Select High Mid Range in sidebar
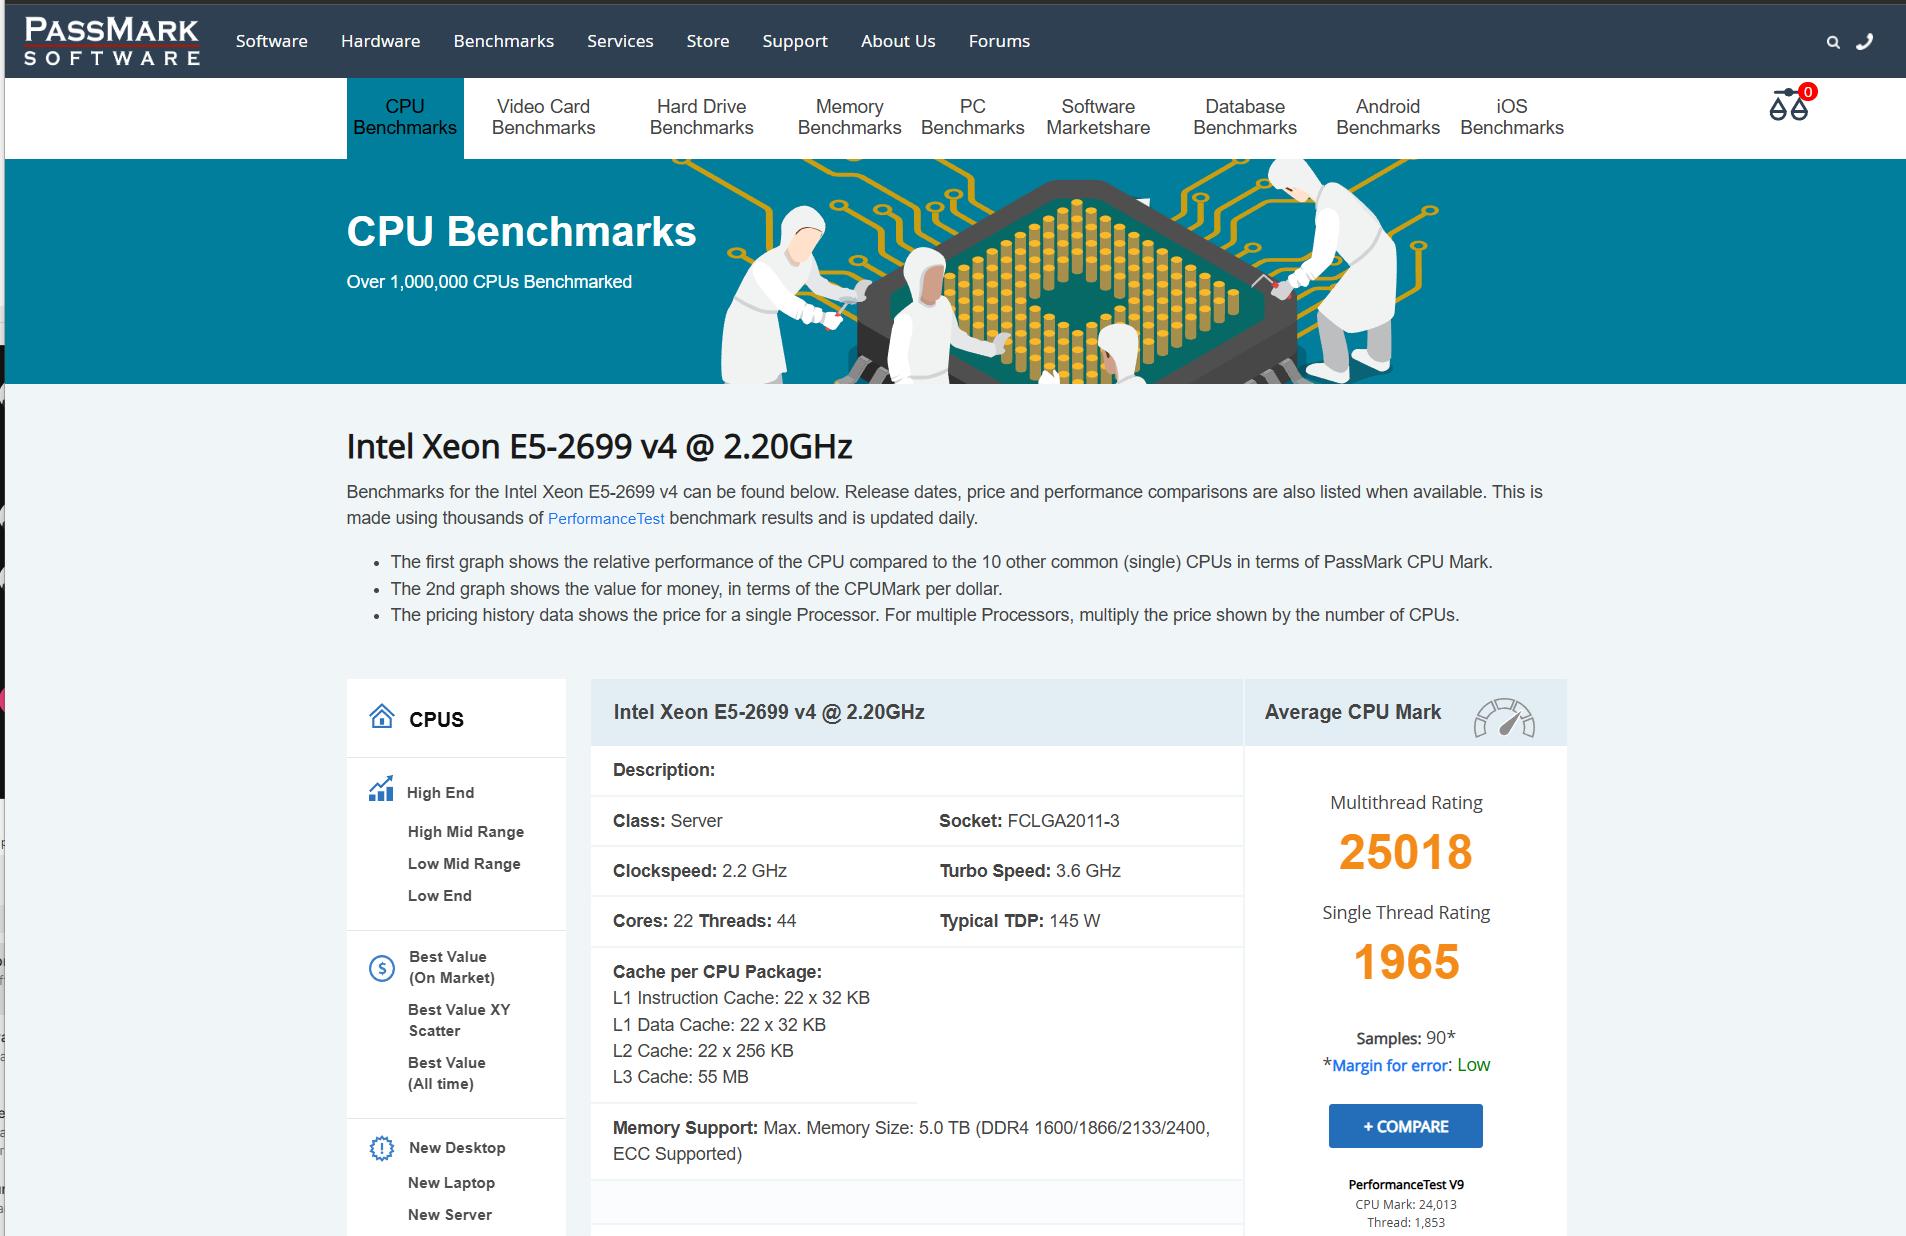 (465, 832)
